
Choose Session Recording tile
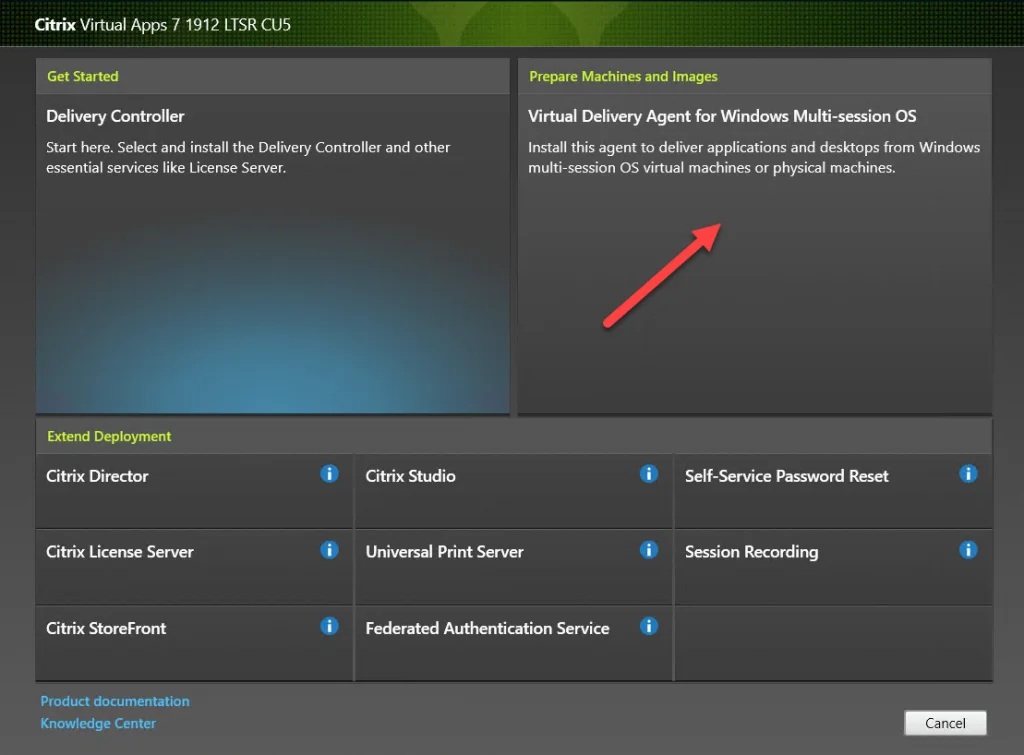pyautogui.click(x=833, y=567)
